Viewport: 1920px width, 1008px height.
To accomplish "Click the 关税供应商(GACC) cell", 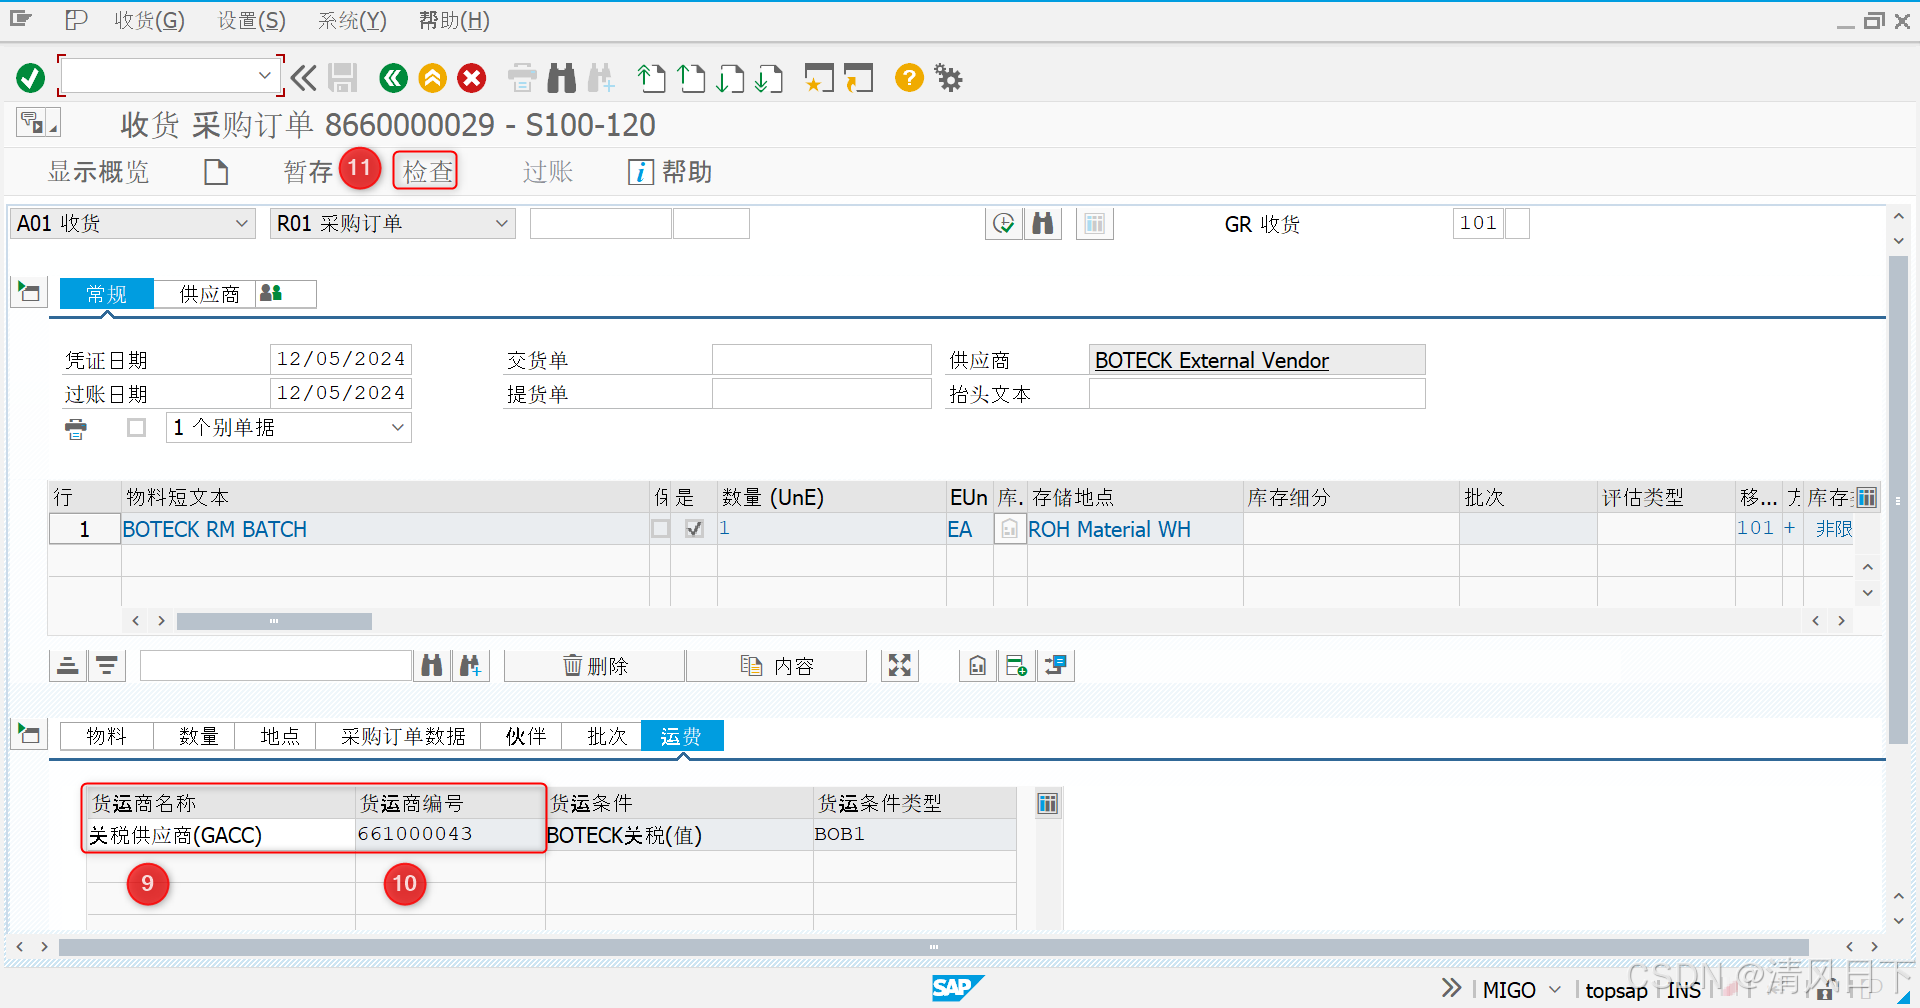I will (221, 835).
